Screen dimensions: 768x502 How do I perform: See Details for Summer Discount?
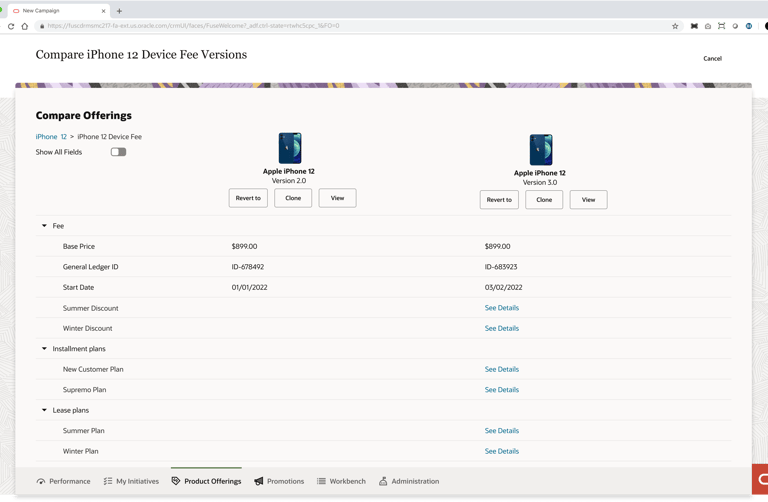tap(502, 308)
